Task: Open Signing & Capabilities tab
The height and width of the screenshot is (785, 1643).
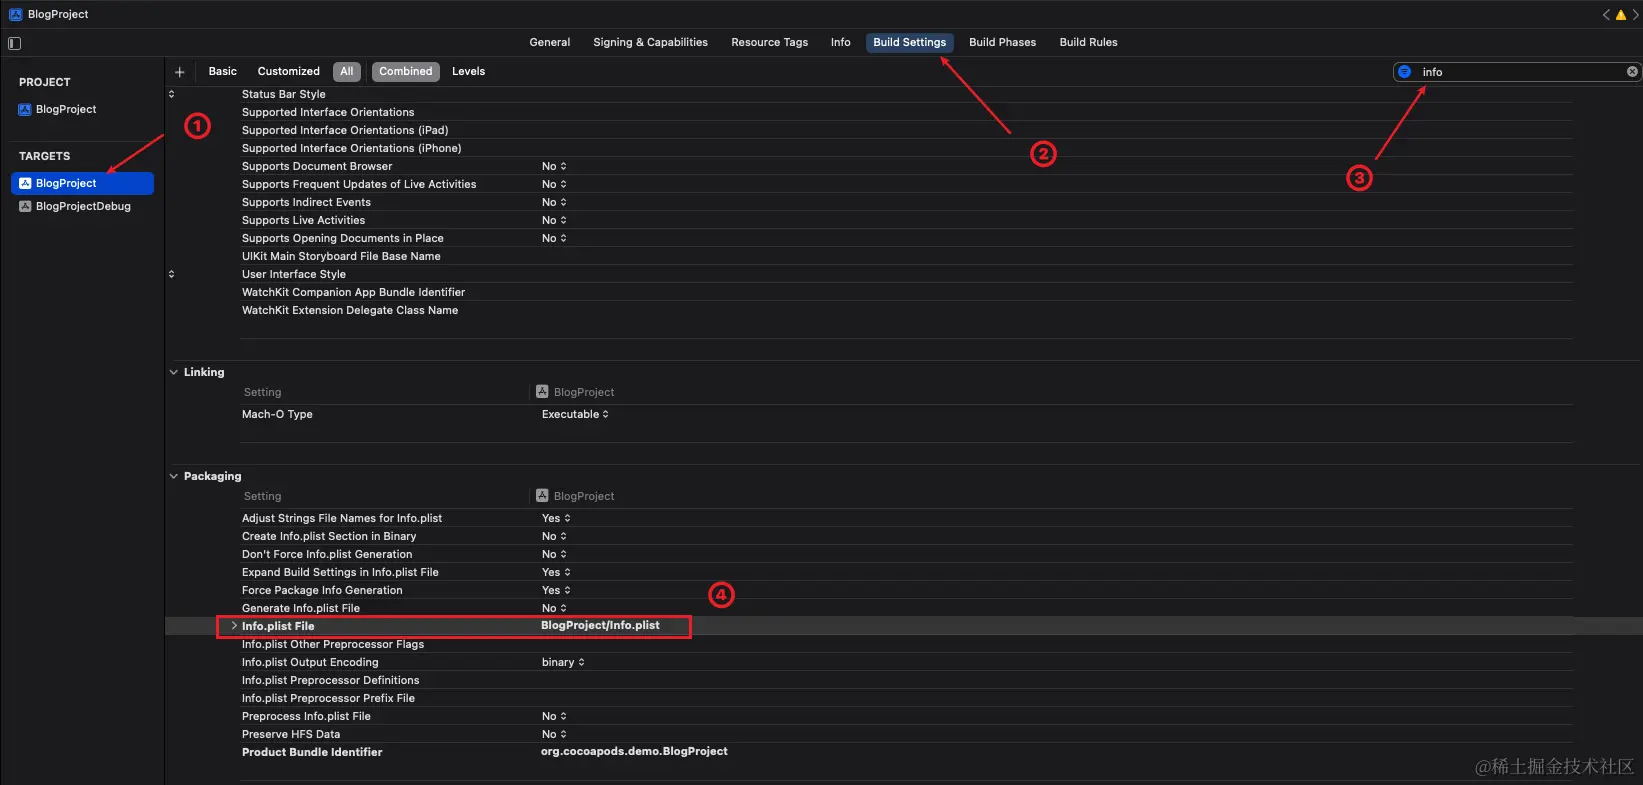Action: click(650, 42)
